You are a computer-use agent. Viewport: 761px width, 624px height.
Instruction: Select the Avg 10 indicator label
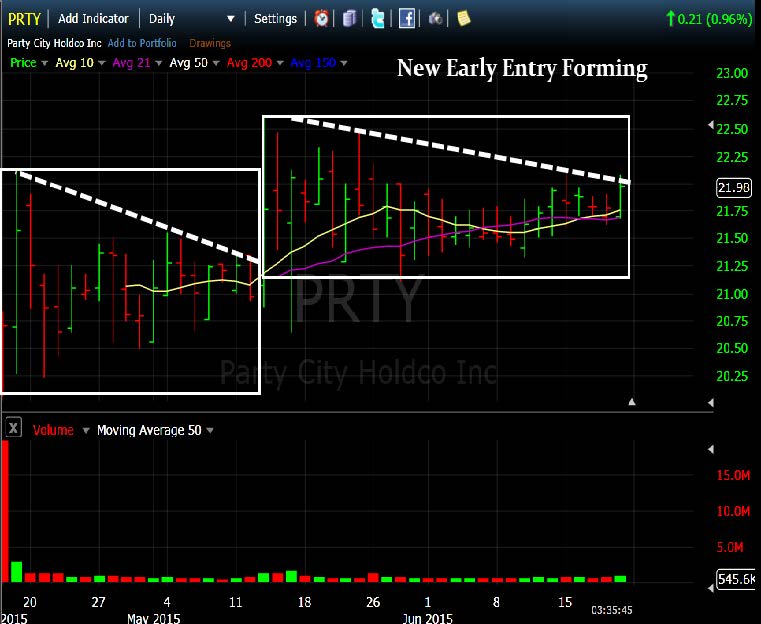point(74,63)
